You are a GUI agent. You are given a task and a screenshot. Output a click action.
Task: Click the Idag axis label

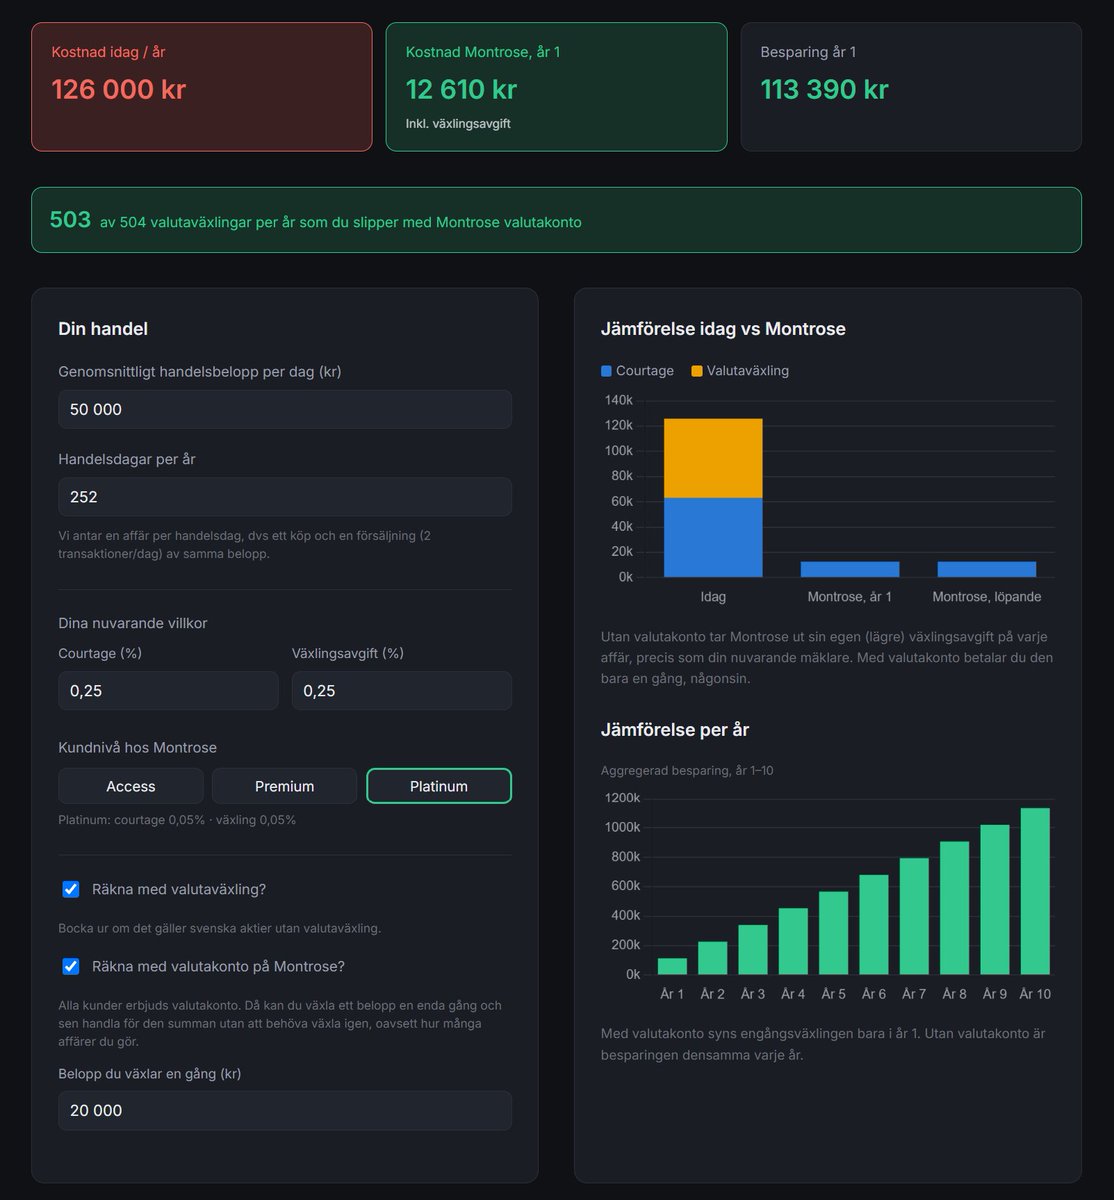(713, 597)
